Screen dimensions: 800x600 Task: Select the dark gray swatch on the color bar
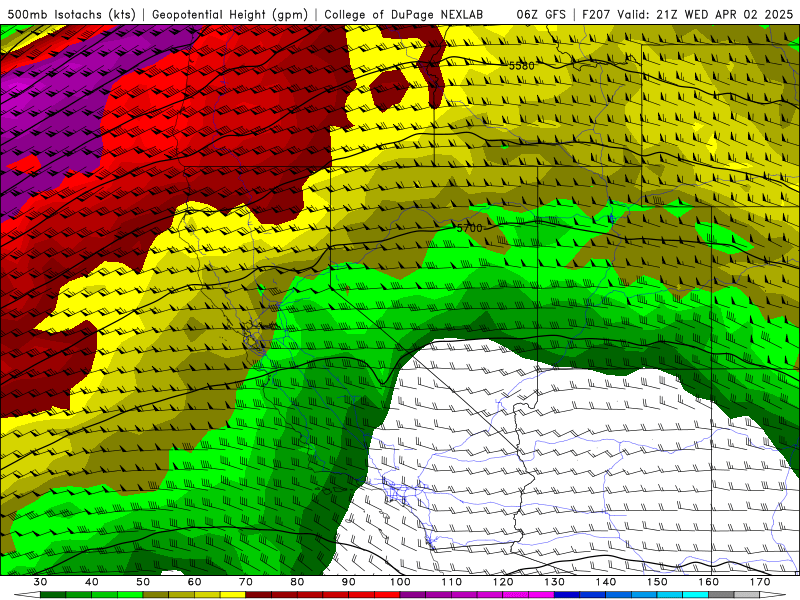(721, 595)
